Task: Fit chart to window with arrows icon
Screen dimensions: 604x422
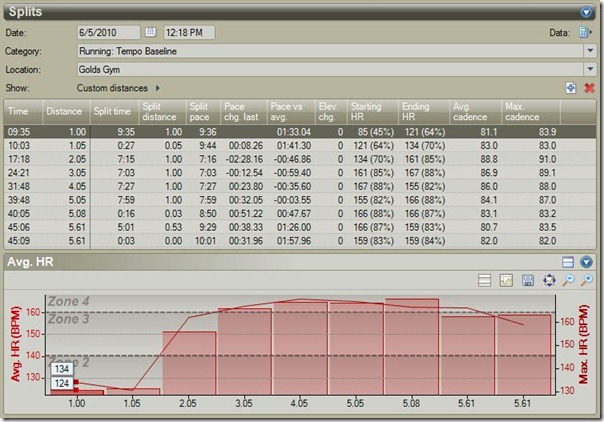Action: point(548,281)
